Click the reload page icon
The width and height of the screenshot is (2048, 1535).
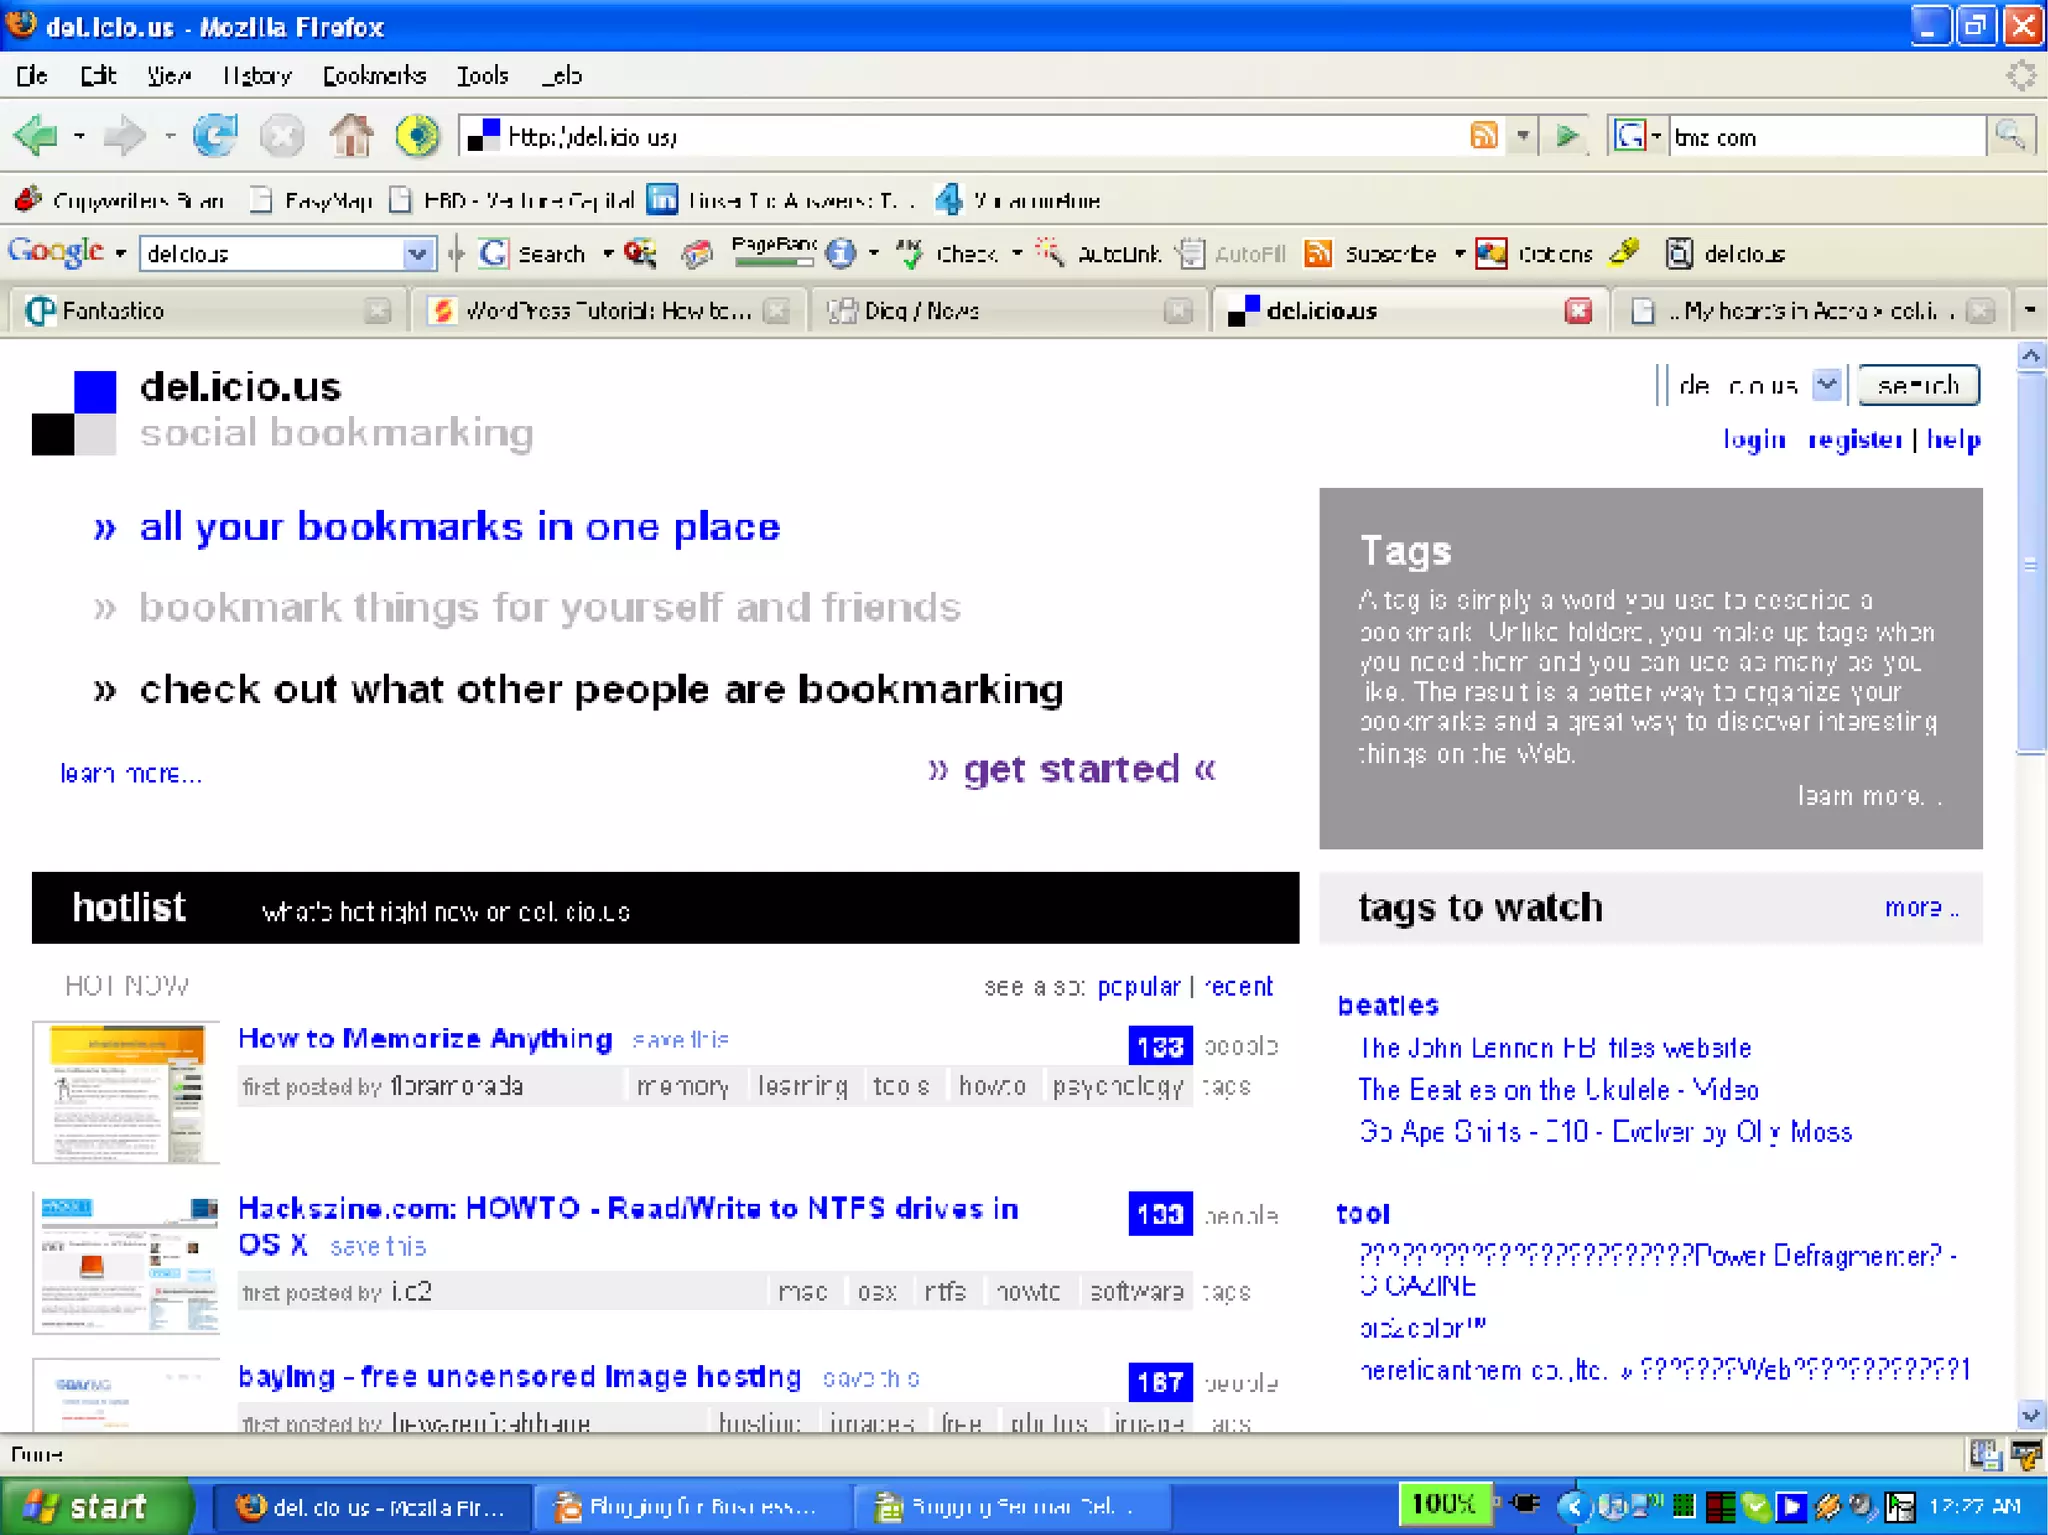(x=214, y=135)
